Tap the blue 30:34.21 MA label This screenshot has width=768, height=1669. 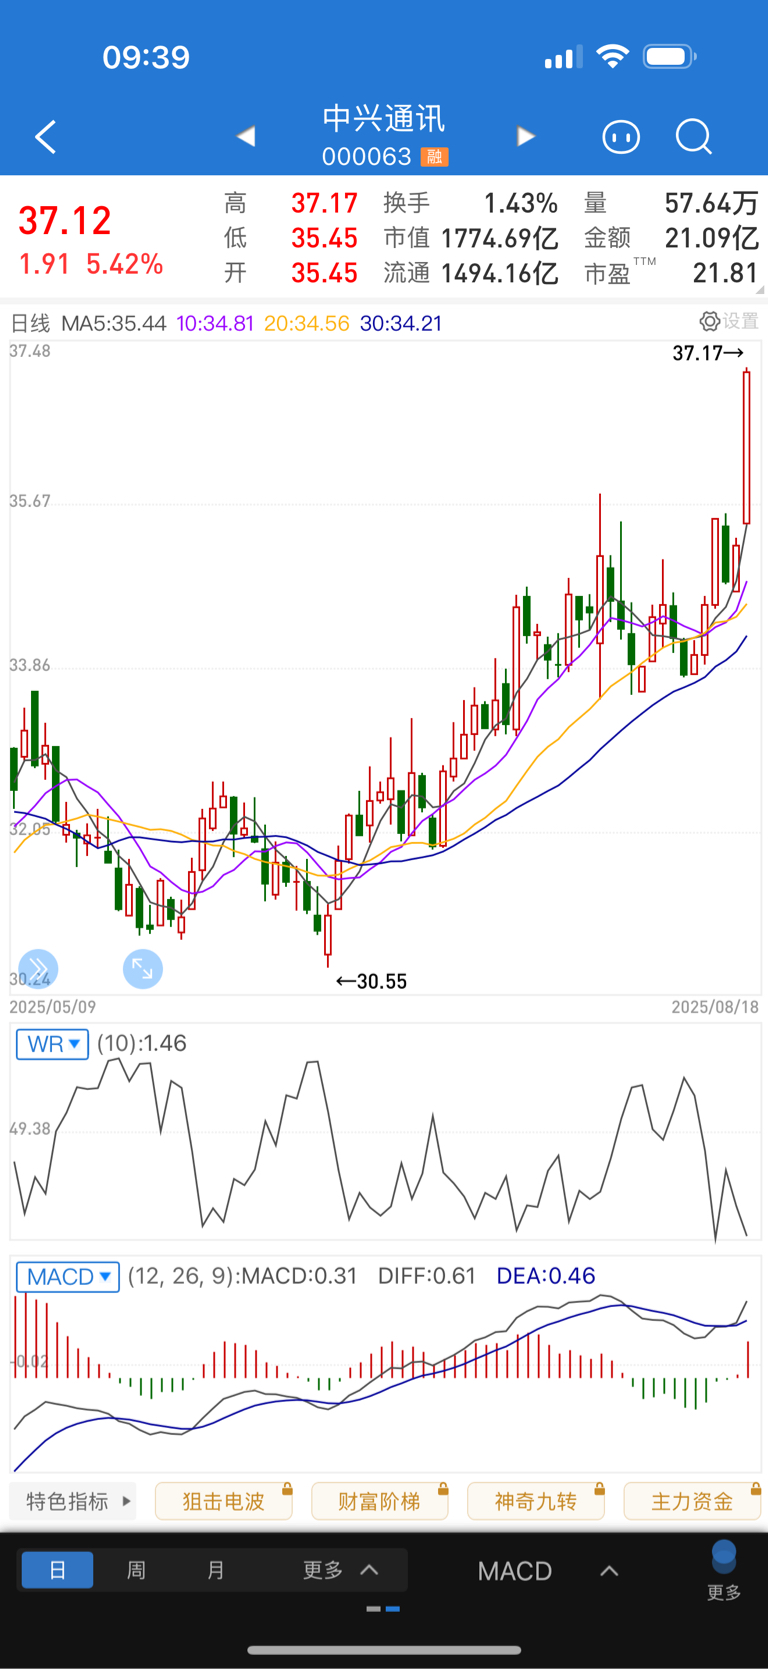pyautogui.click(x=400, y=323)
